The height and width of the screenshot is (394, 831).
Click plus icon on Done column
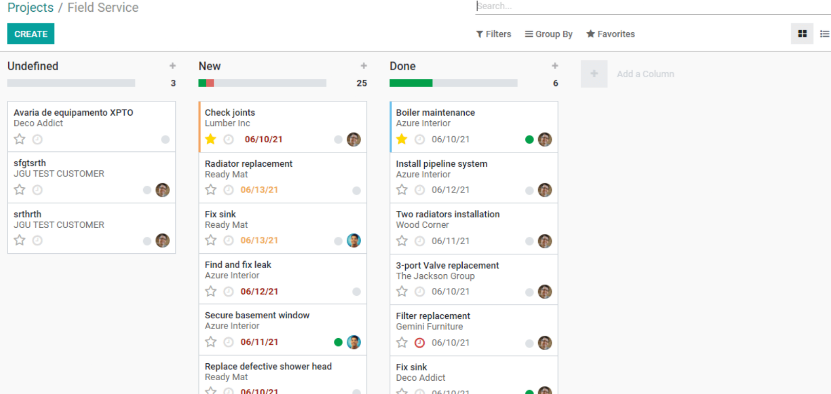[555, 66]
